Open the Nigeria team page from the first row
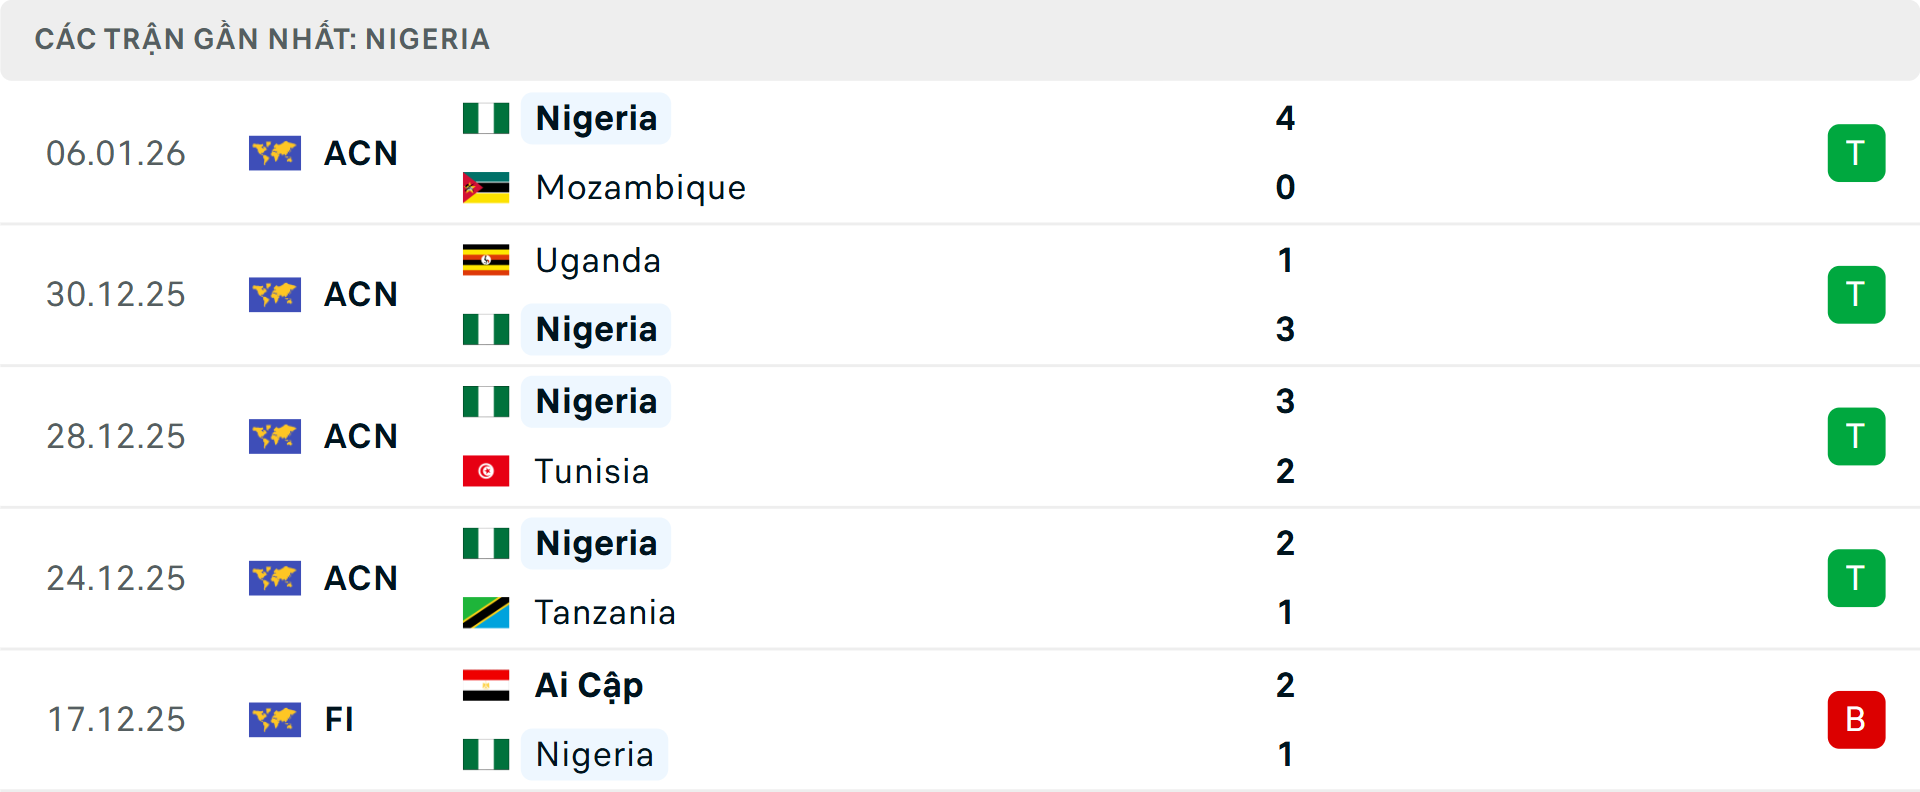Viewport: 1920px width, 792px height. [x=596, y=117]
